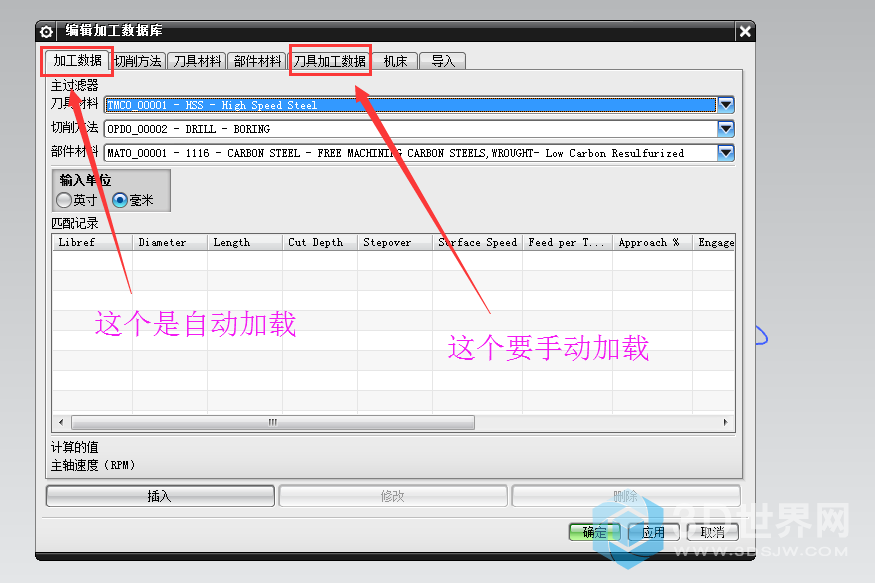Click the horizontal scrollbar thumb
Viewport: 875px width, 583px height.
[273, 422]
